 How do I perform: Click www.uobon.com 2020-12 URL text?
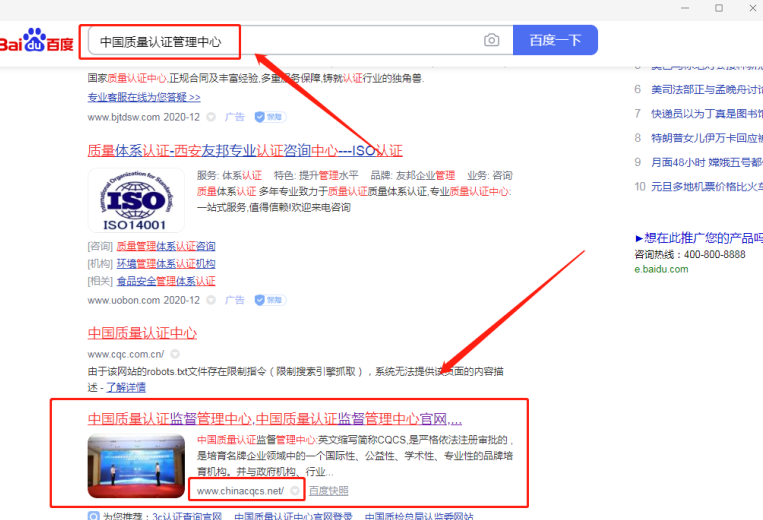tap(144, 300)
